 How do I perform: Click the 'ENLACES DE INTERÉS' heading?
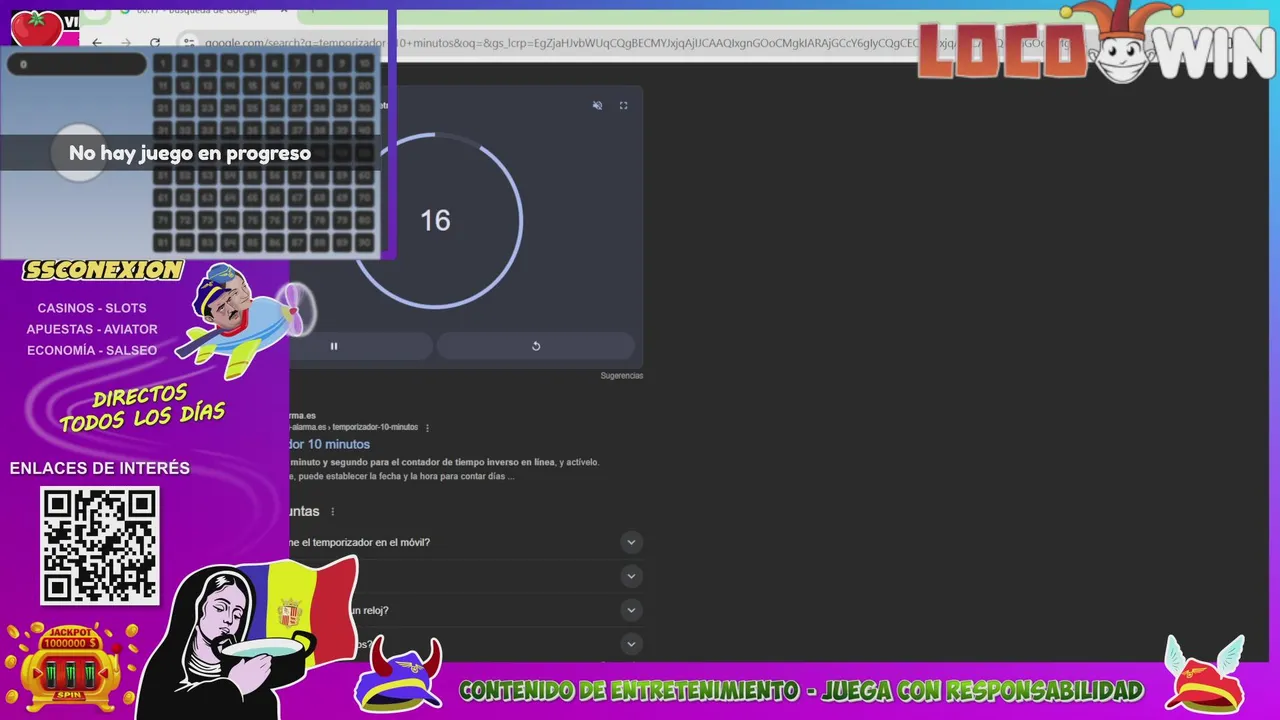click(x=99, y=468)
